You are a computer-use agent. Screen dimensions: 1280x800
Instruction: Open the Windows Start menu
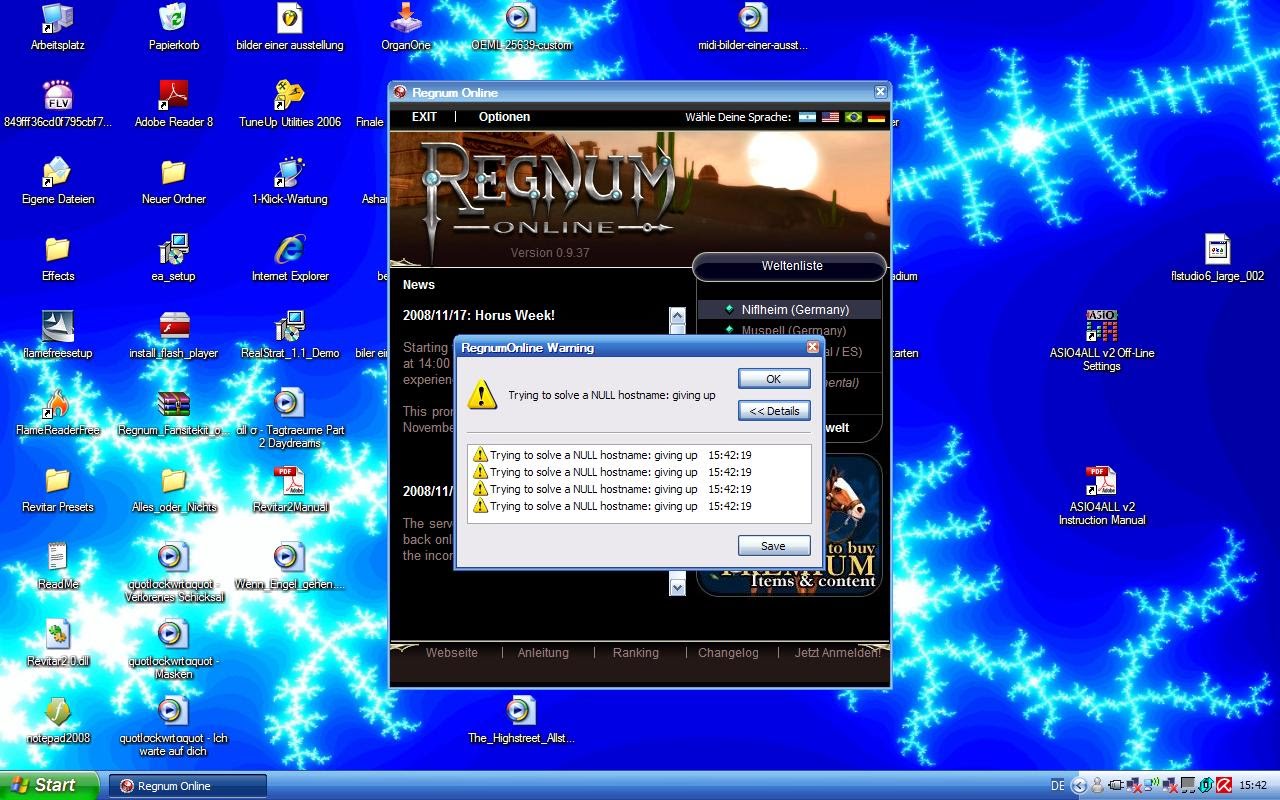tap(49, 785)
